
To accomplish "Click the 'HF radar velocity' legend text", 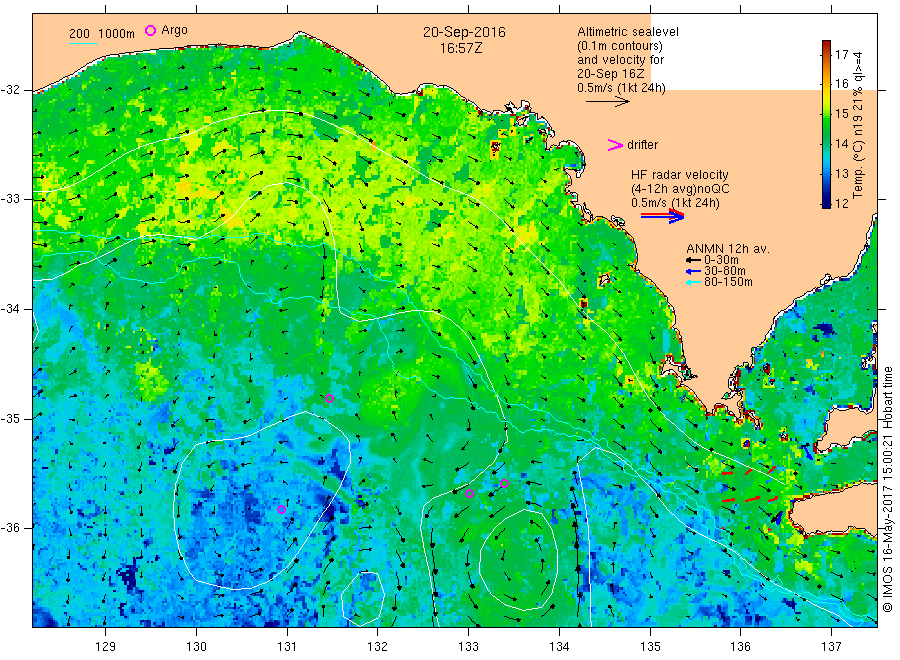I will click(x=680, y=175).
